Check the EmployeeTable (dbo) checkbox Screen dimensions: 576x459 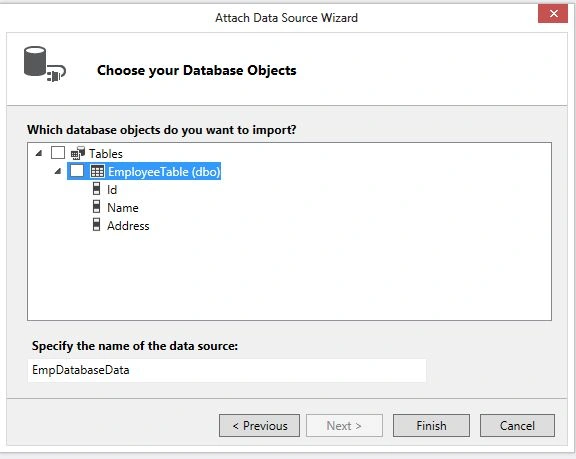pos(77,170)
